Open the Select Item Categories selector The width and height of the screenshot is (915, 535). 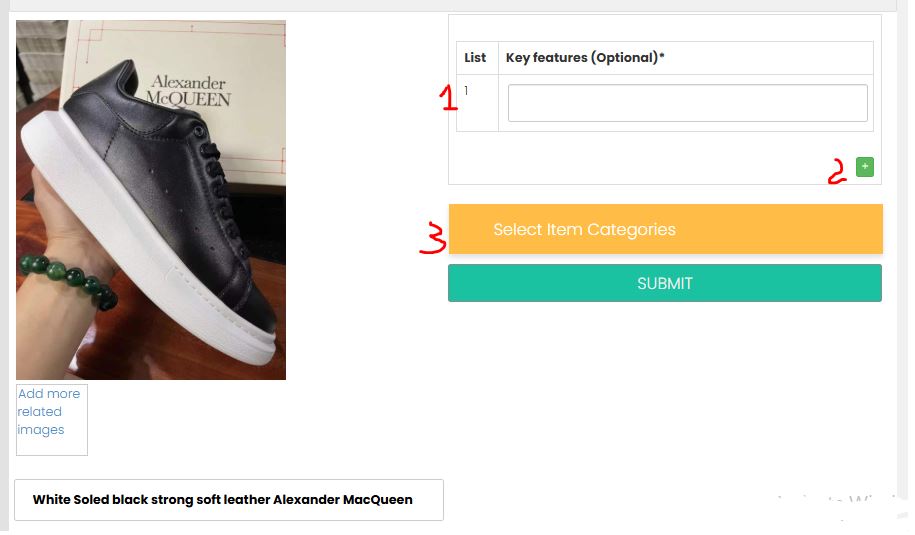pos(665,229)
